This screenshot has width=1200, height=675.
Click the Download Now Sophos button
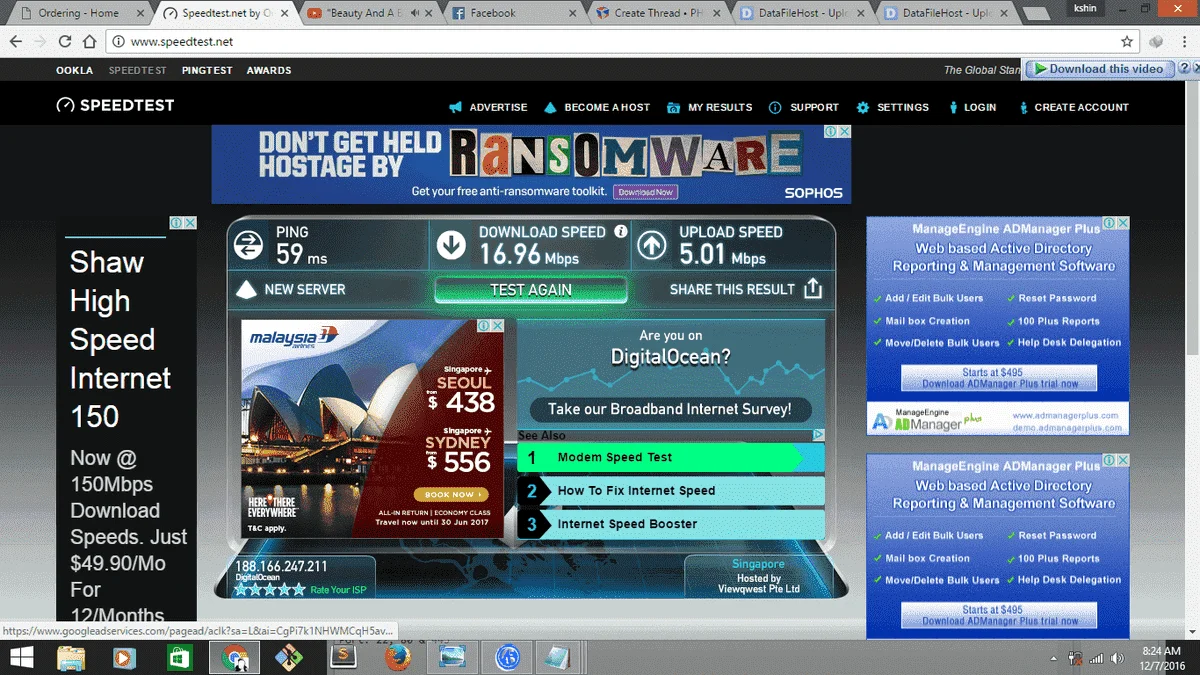tap(645, 191)
